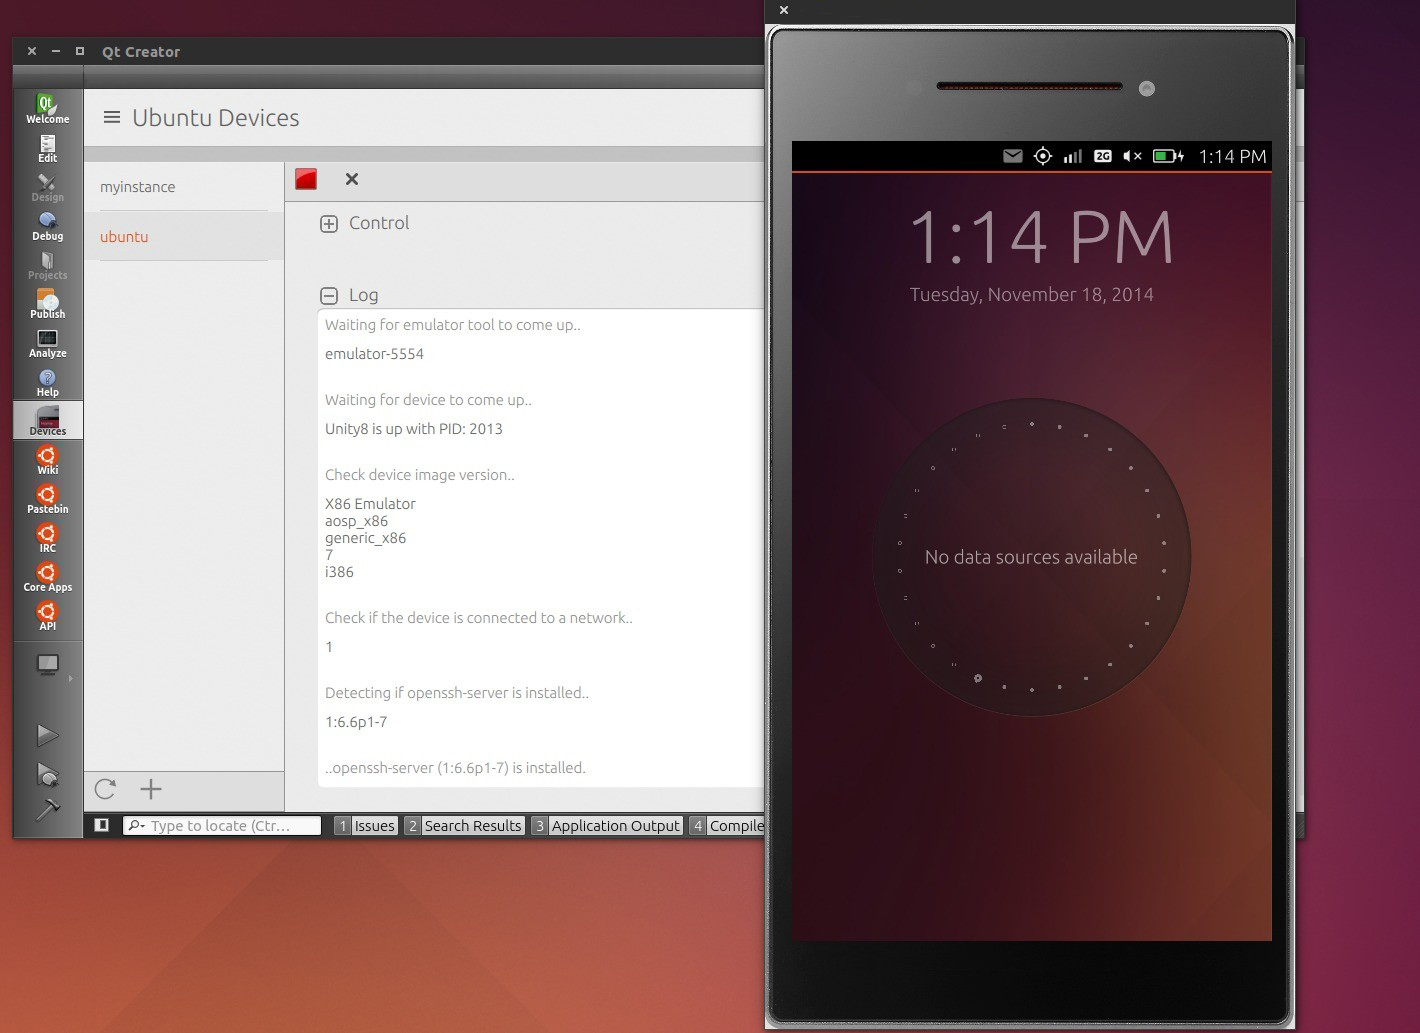Open the Application Output pane
Screen dimensions: 1420x1033
(x=607, y=825)
